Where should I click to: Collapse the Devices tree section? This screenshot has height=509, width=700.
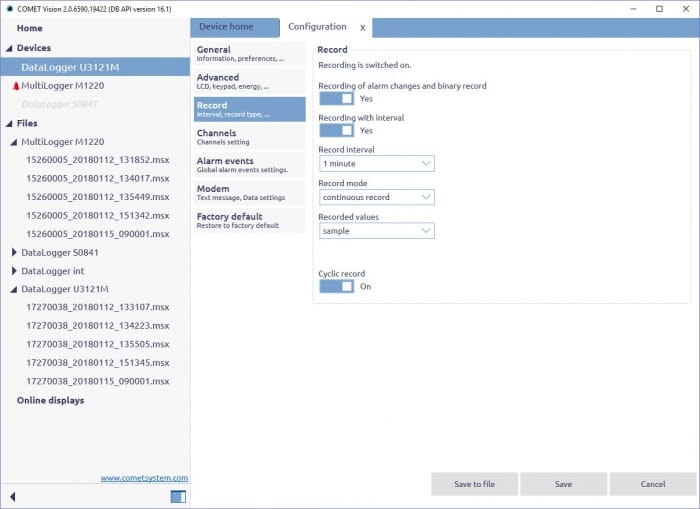(8, 48)
